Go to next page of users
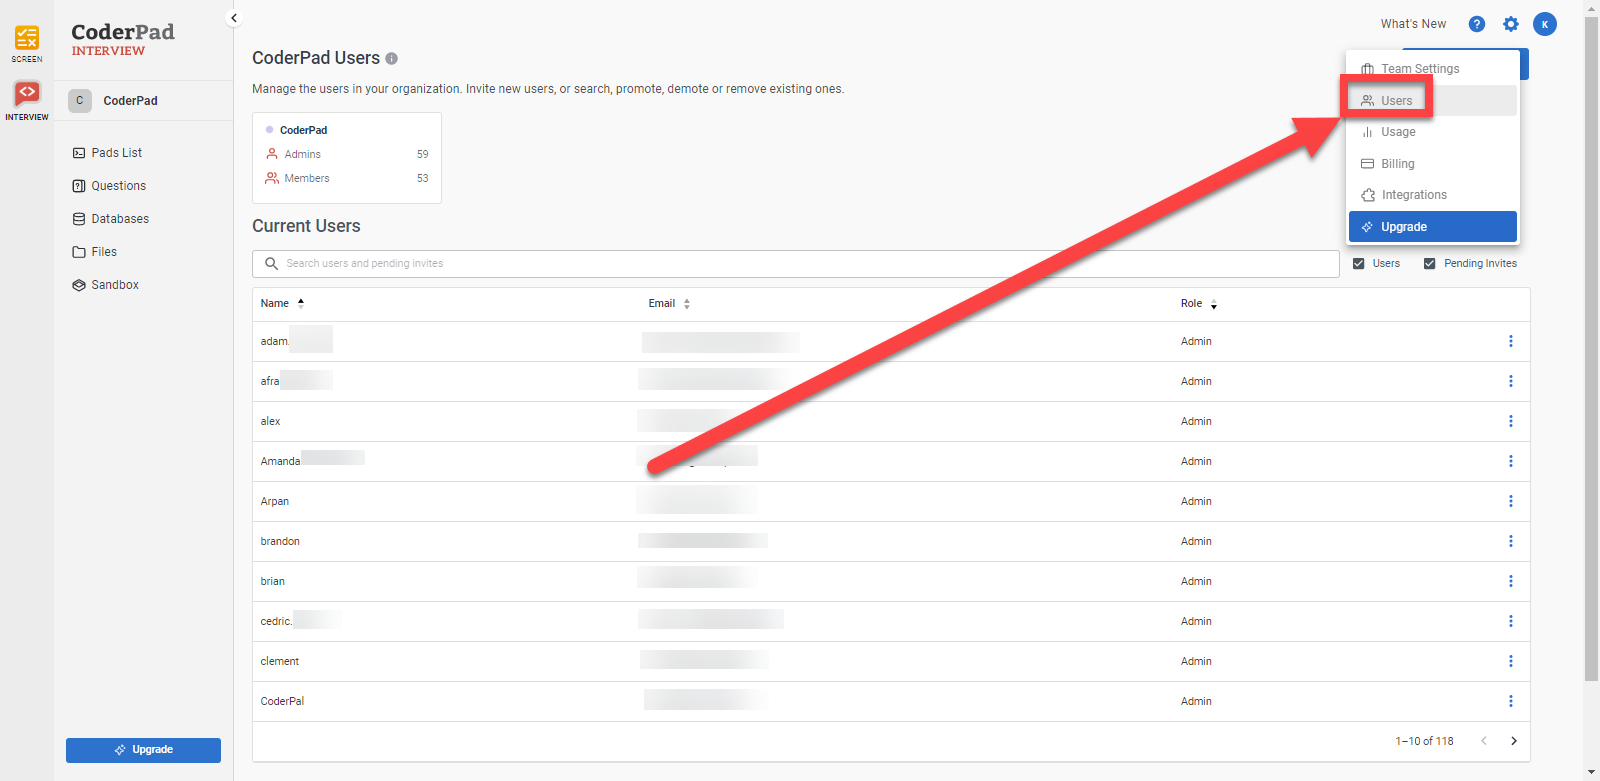Viewport: 1600px width, 781px height. pyautogui.click(x=1513, y=741)
